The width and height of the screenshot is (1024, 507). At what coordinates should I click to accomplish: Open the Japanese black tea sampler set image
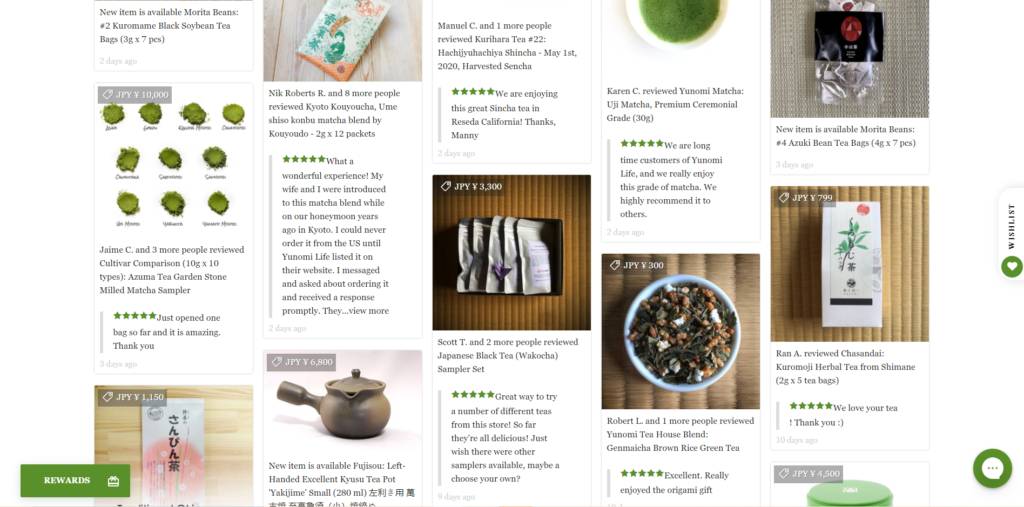coord(511,253)
